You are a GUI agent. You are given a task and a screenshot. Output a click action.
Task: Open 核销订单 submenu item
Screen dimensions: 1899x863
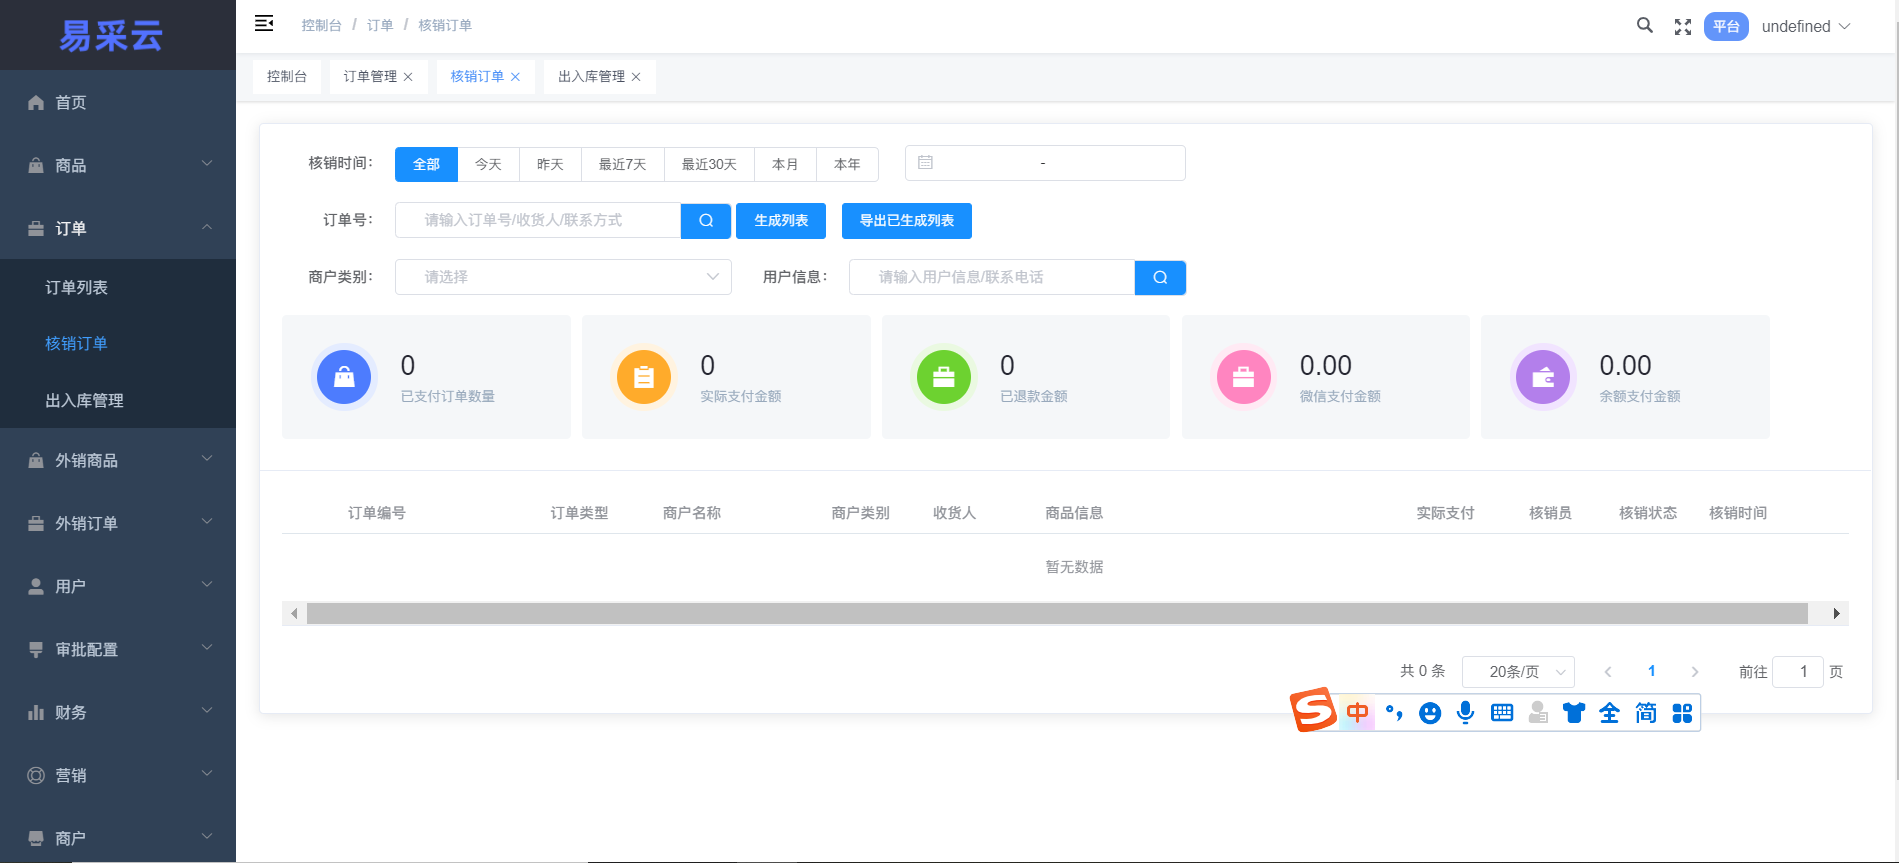click(118, 343)
